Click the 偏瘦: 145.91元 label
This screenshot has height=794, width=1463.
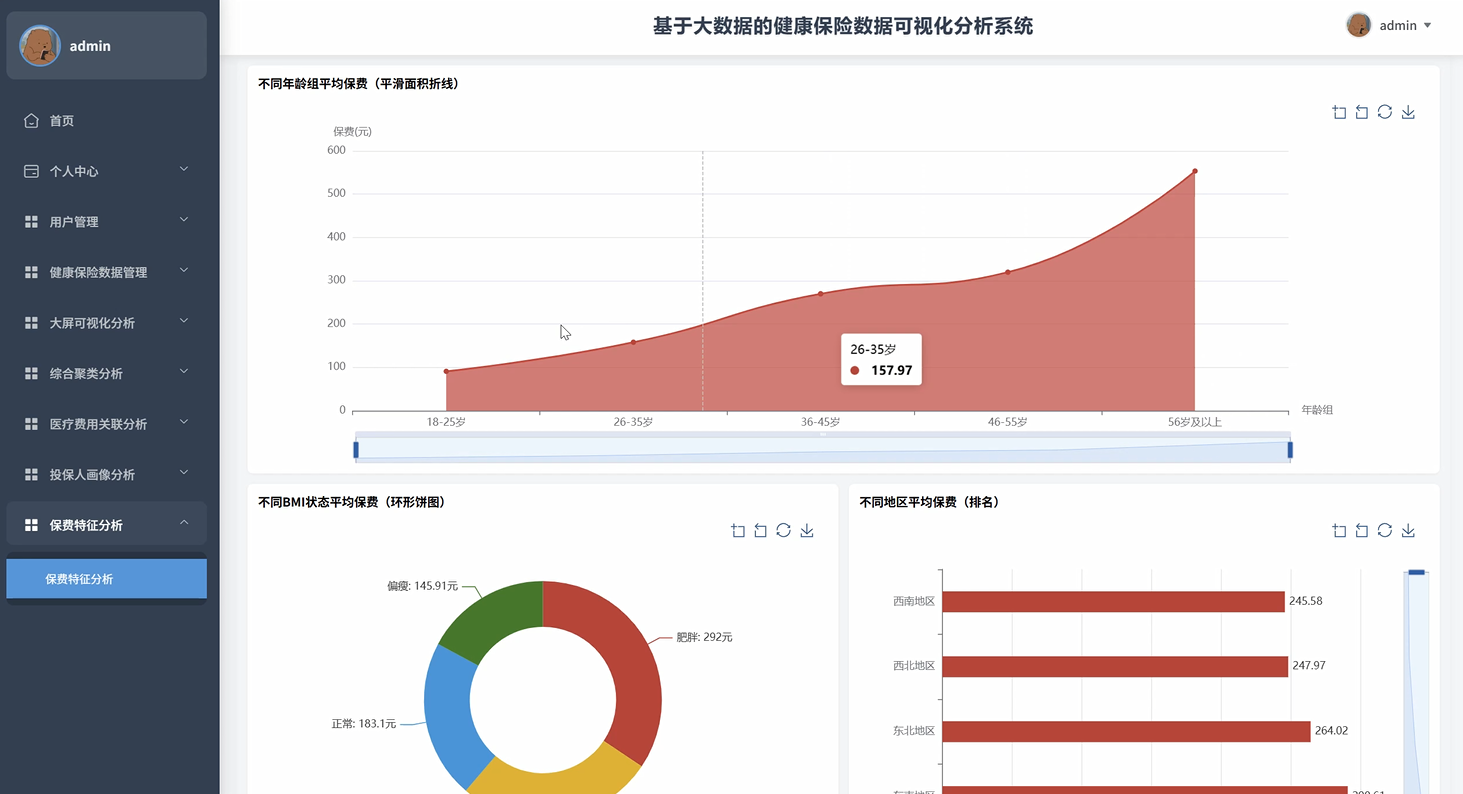click(x=422, y=586)
